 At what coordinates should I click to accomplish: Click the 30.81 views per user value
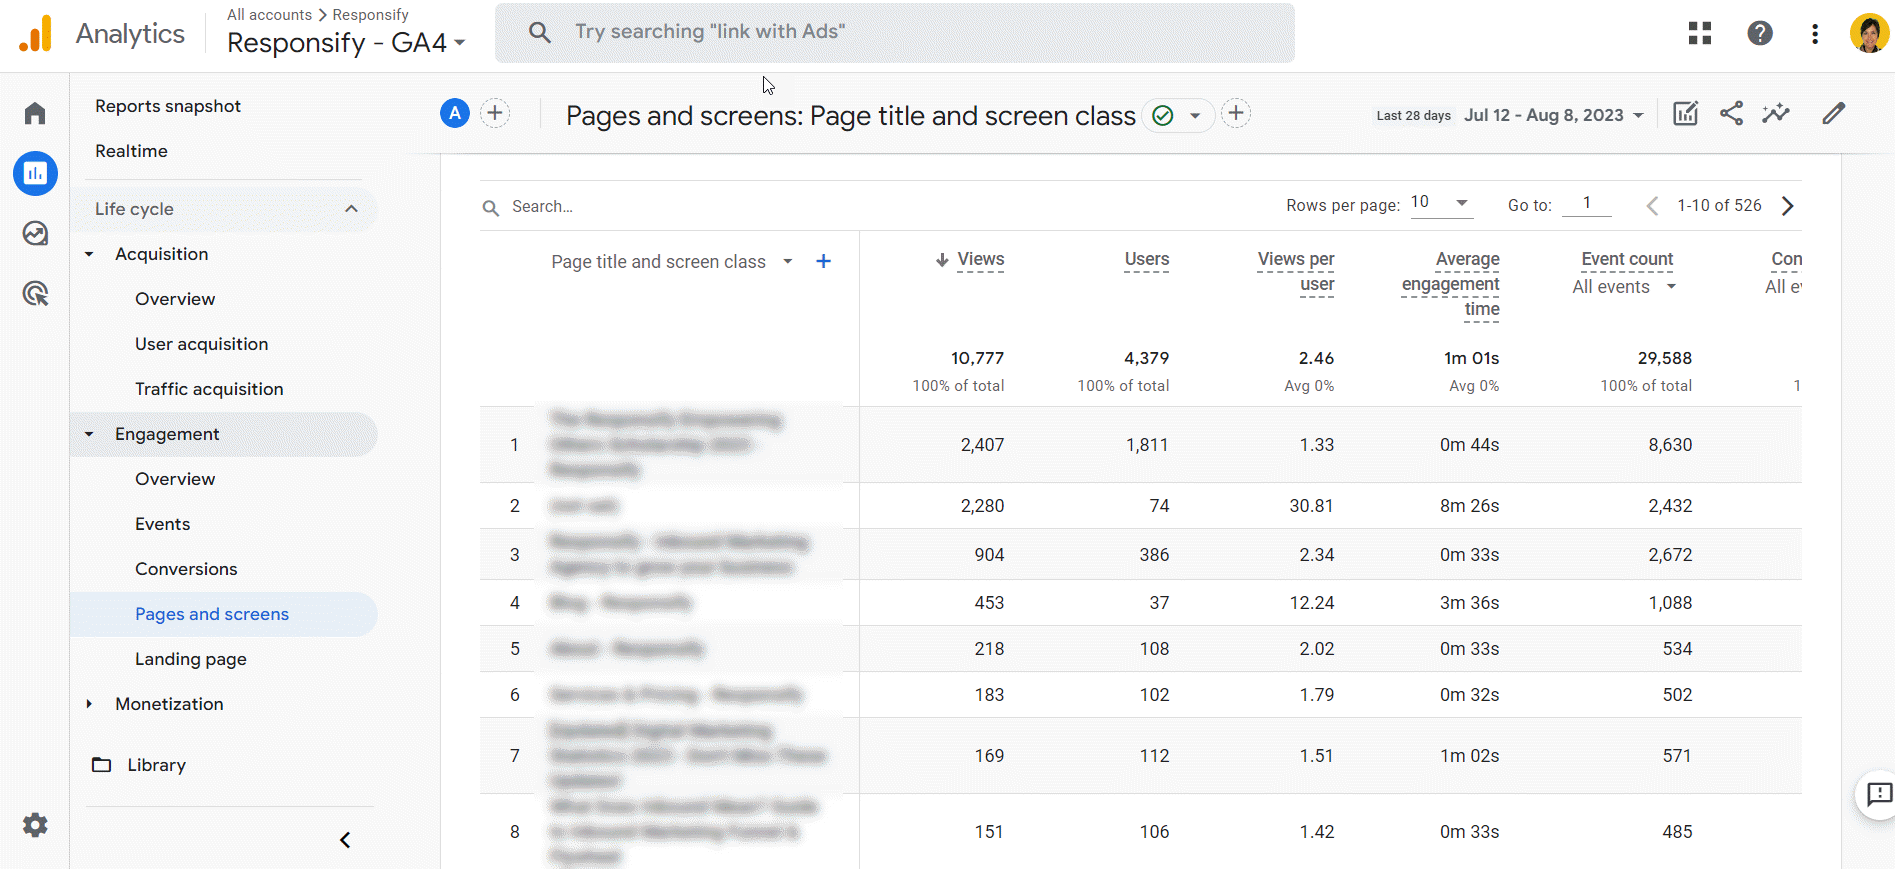pos(1311,506)
